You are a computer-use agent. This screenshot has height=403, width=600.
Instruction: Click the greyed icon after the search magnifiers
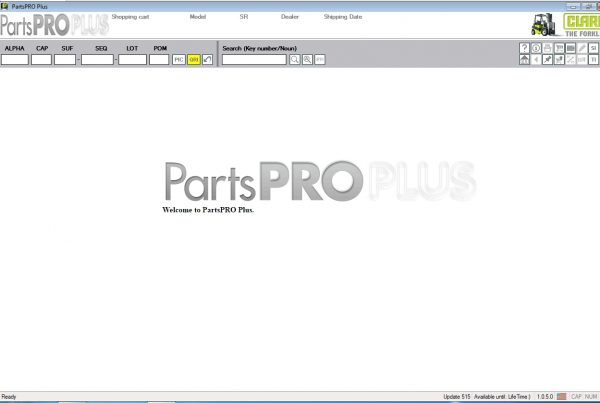pyautogui.click(x=320, y=60)
